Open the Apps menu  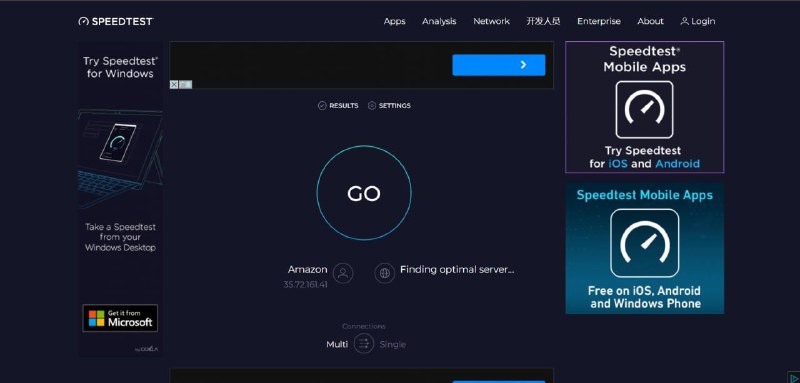(x=394, y=21)
